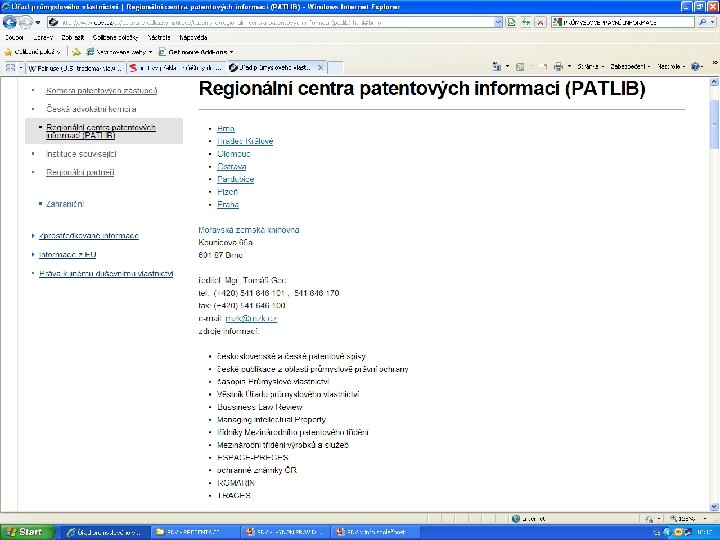This screenshot has width=720, height=540.
Task: Open the Quick Tabs grid icon
Action: [10, 68]
